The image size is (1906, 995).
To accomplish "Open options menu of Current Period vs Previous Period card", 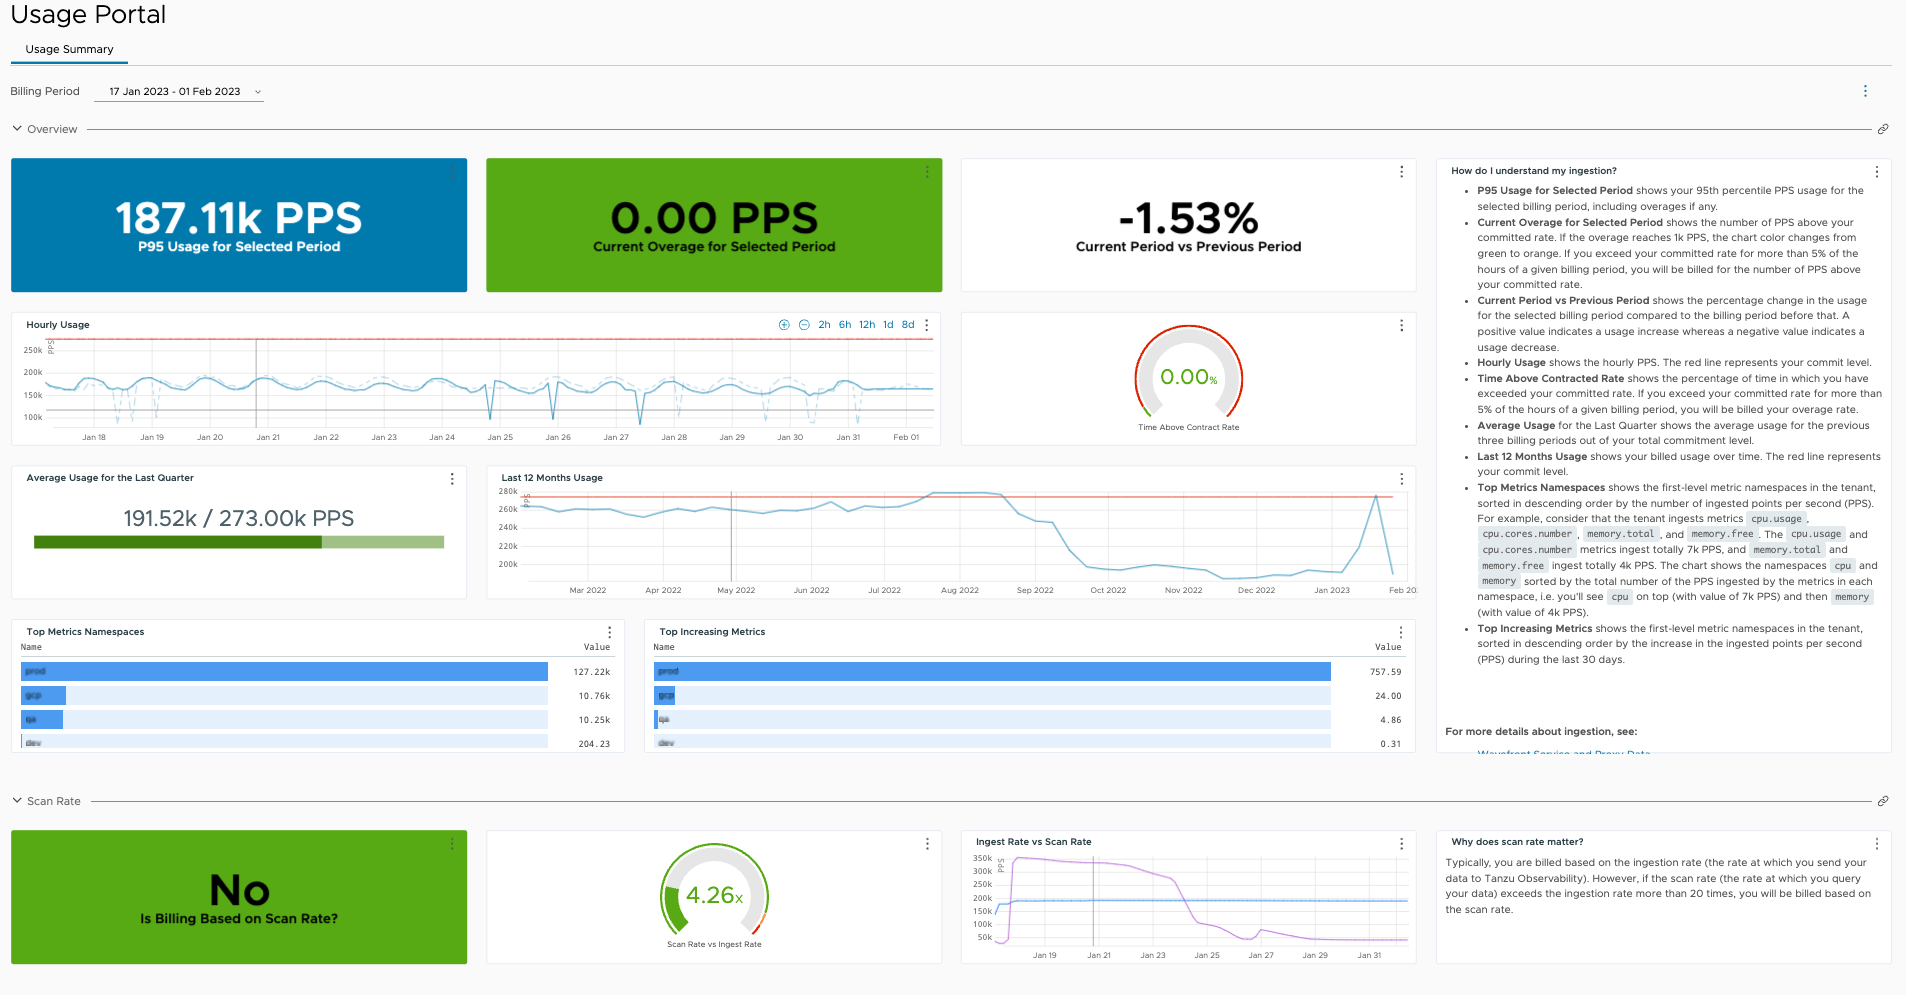I will click(1401, 172).
